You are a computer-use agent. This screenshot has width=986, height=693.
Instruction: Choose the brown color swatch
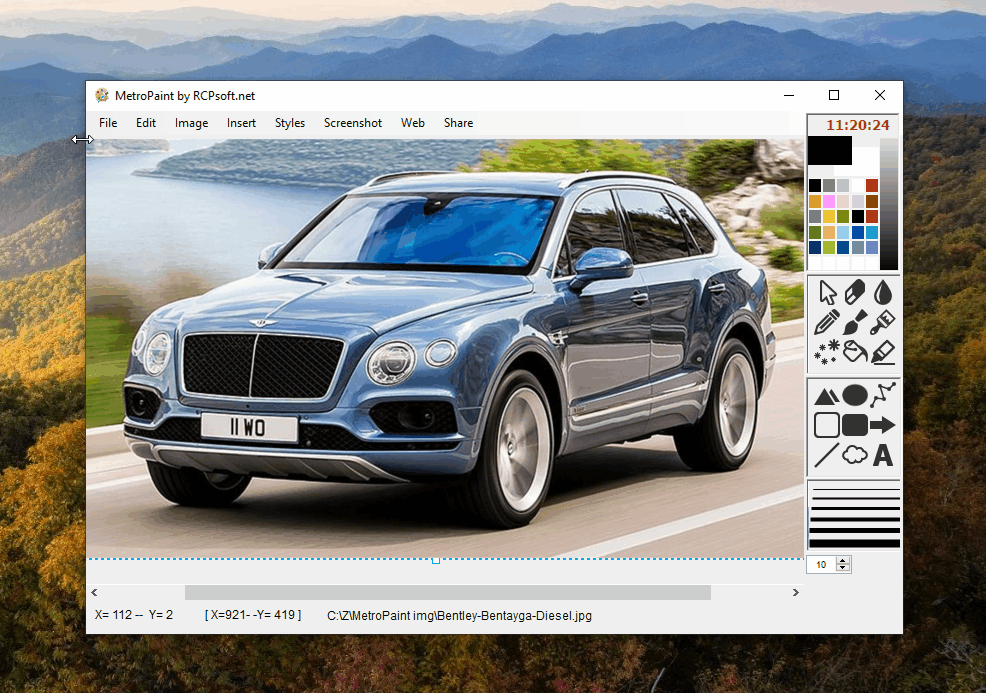click(x=872, y=201)
